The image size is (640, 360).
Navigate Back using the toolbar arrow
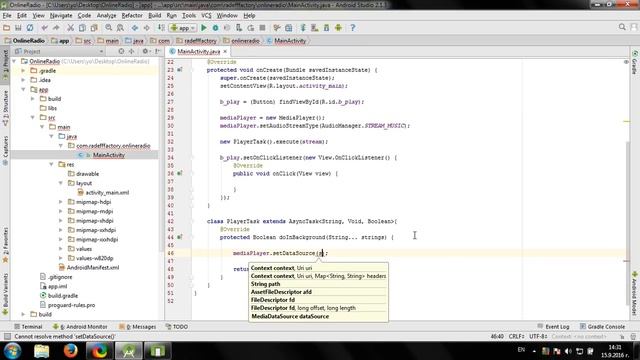click(135, 28)
